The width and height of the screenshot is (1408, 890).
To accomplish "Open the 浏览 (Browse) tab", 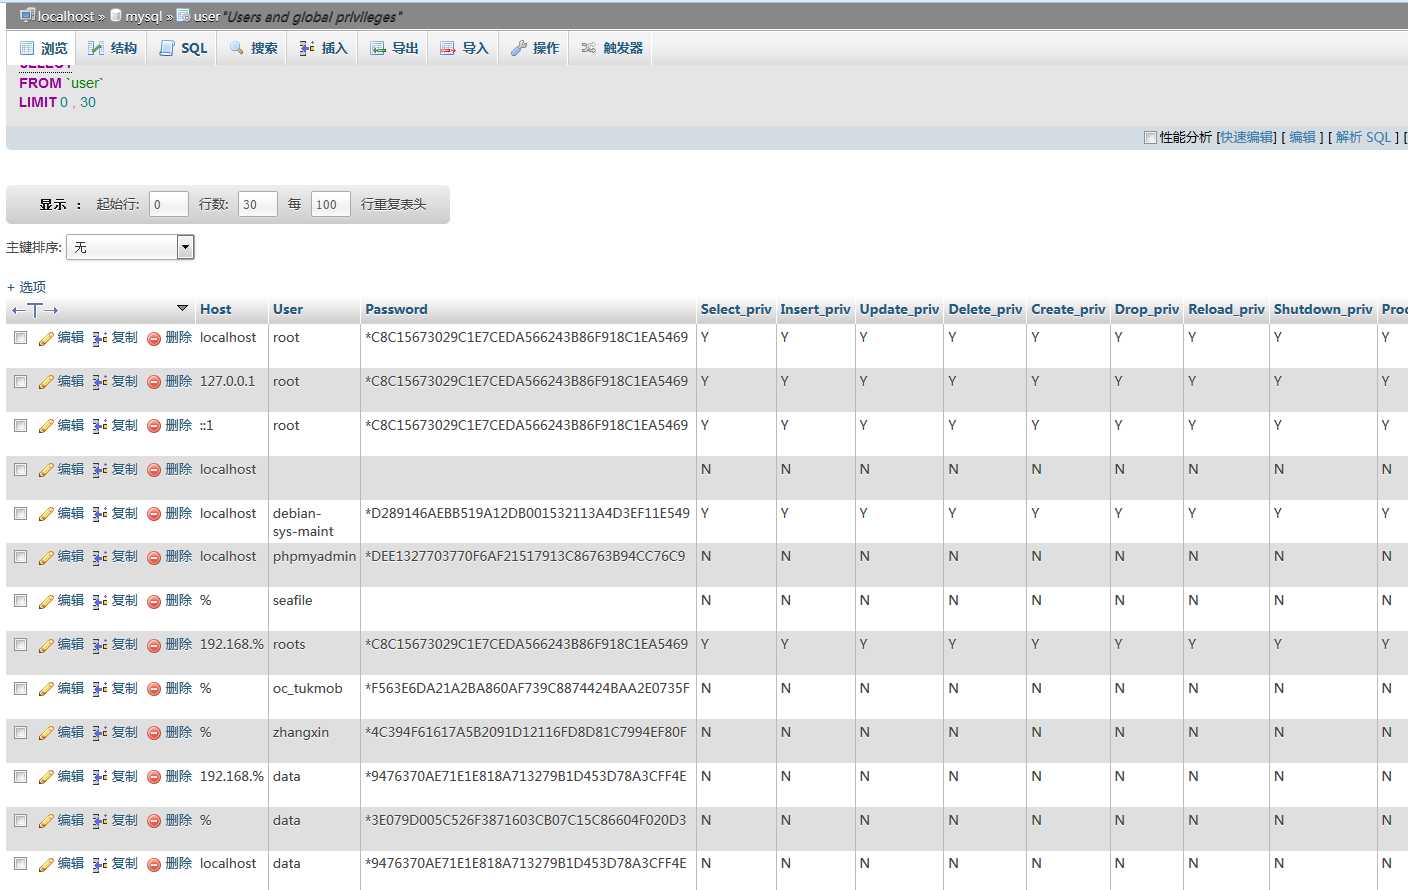I will 43,48.
